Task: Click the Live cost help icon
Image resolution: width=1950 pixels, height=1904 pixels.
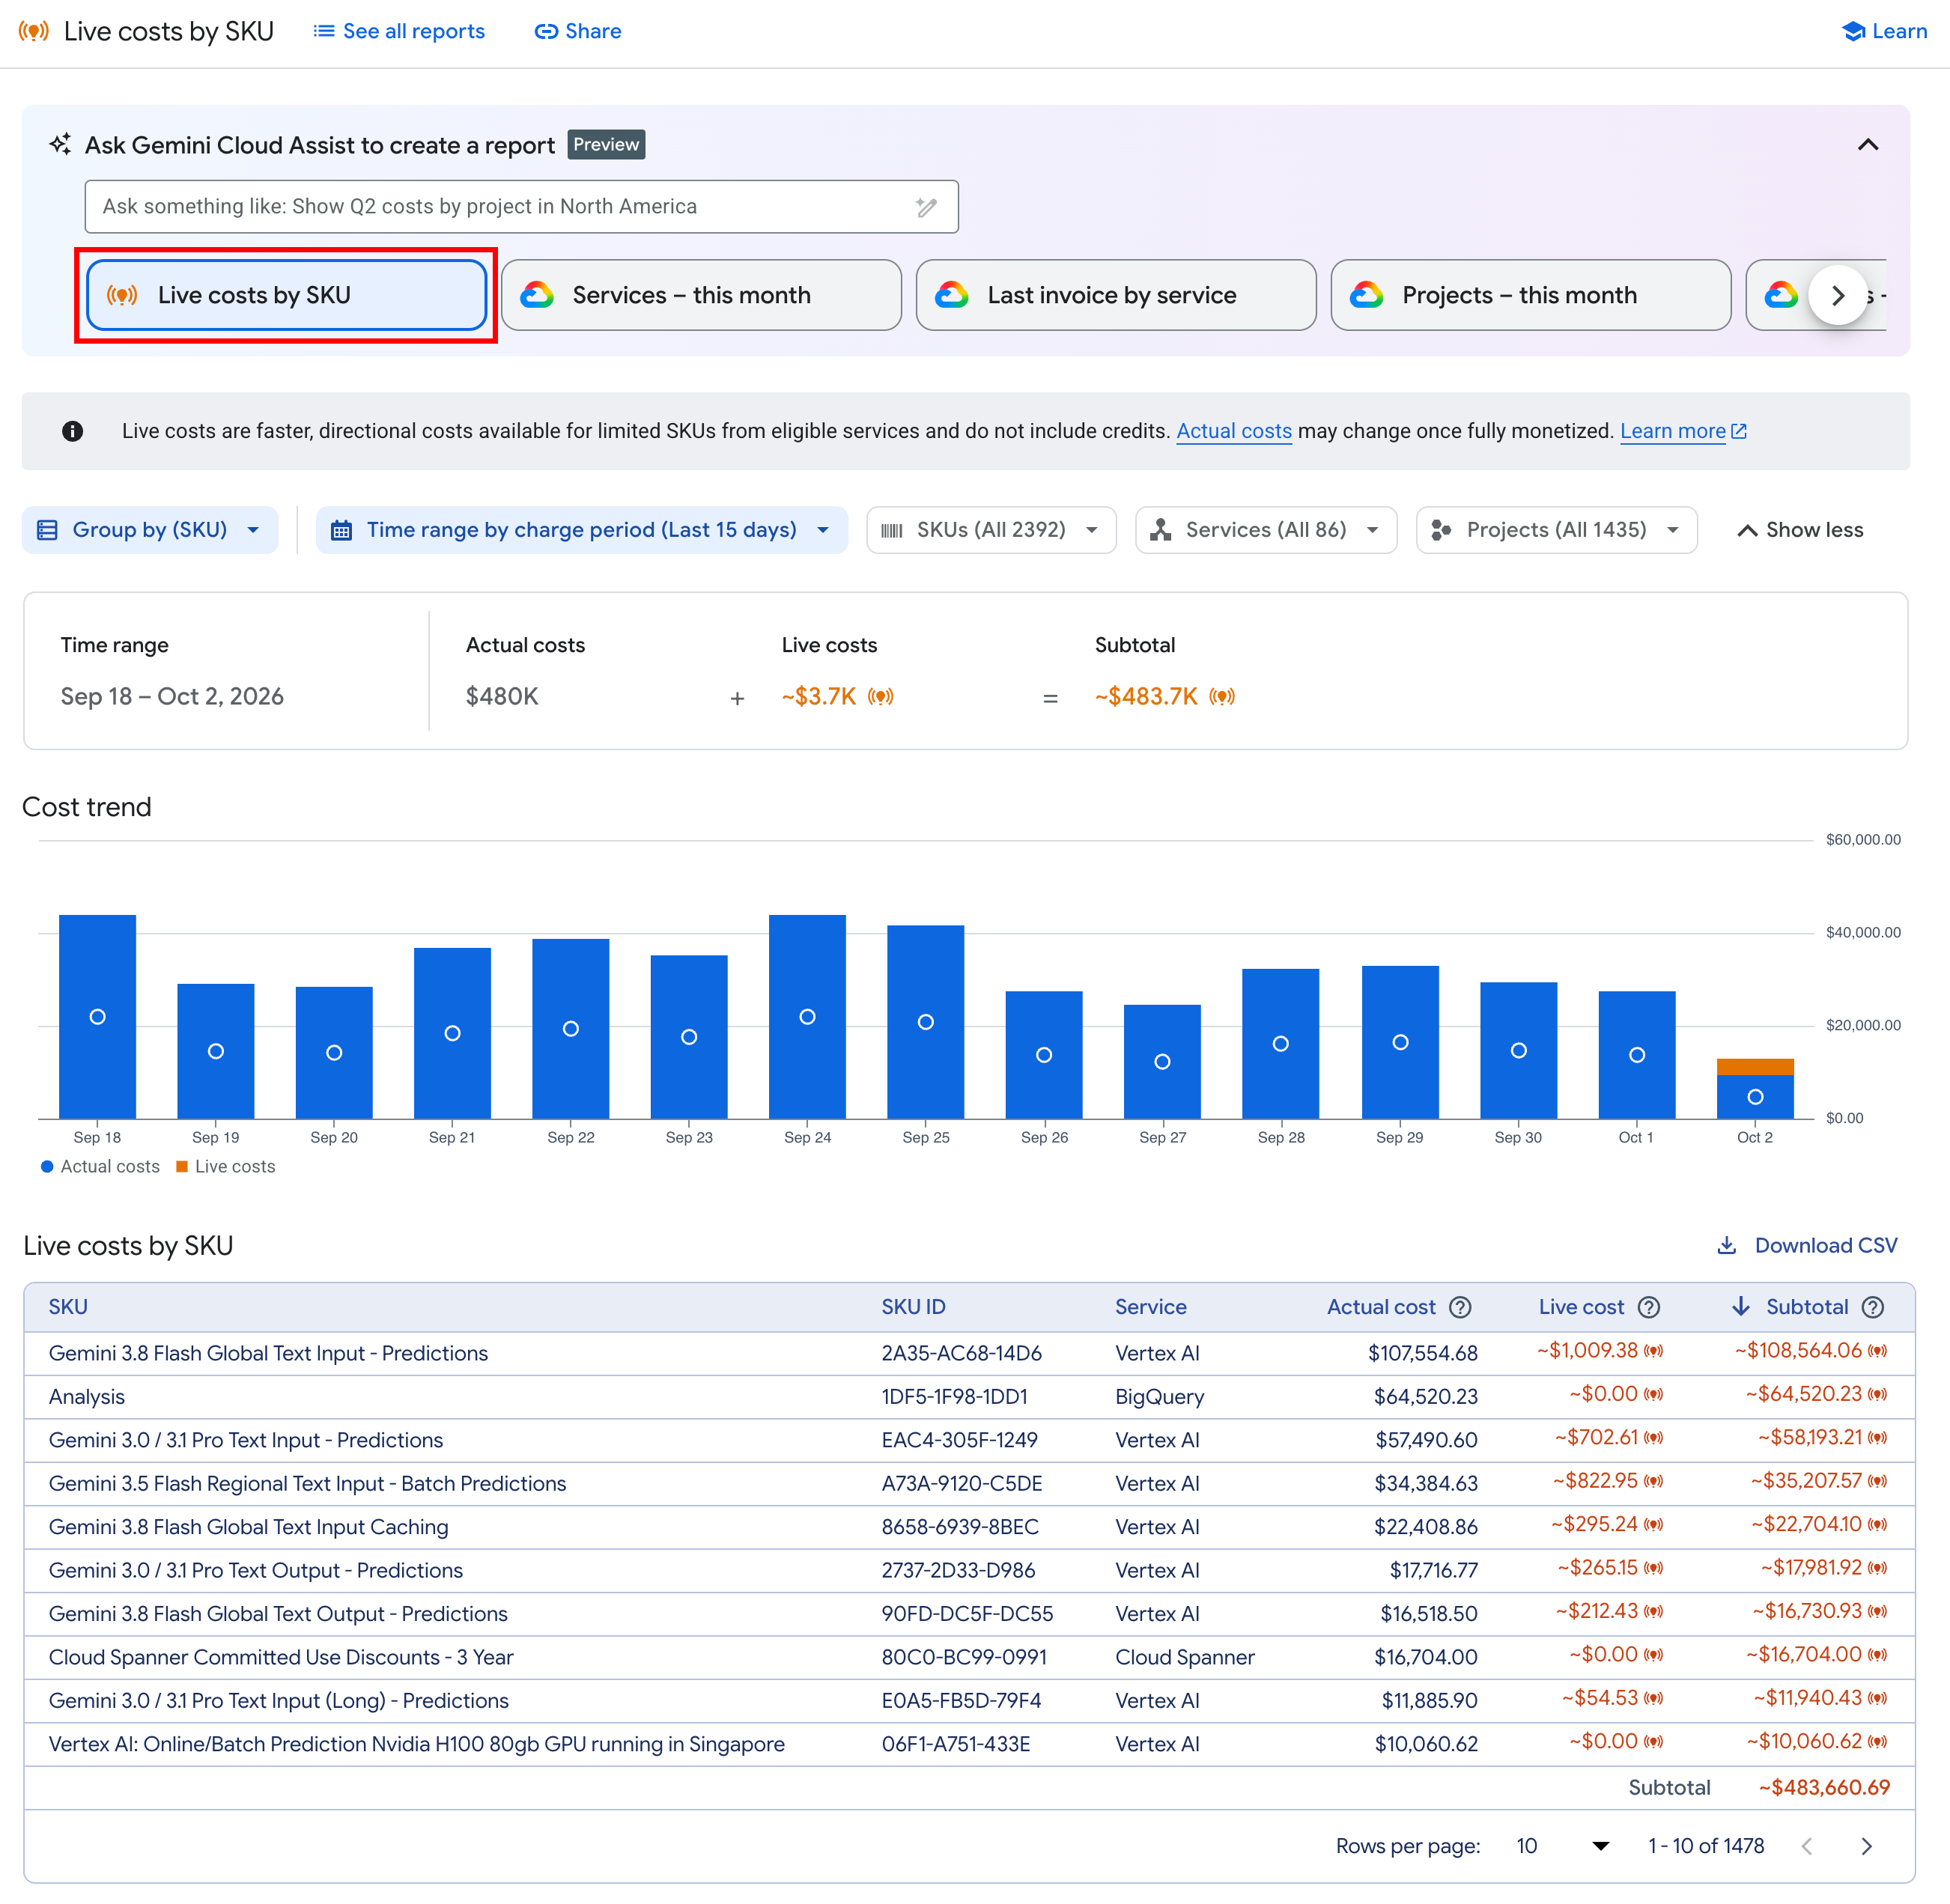Action: click(x=1649, y=1307)
